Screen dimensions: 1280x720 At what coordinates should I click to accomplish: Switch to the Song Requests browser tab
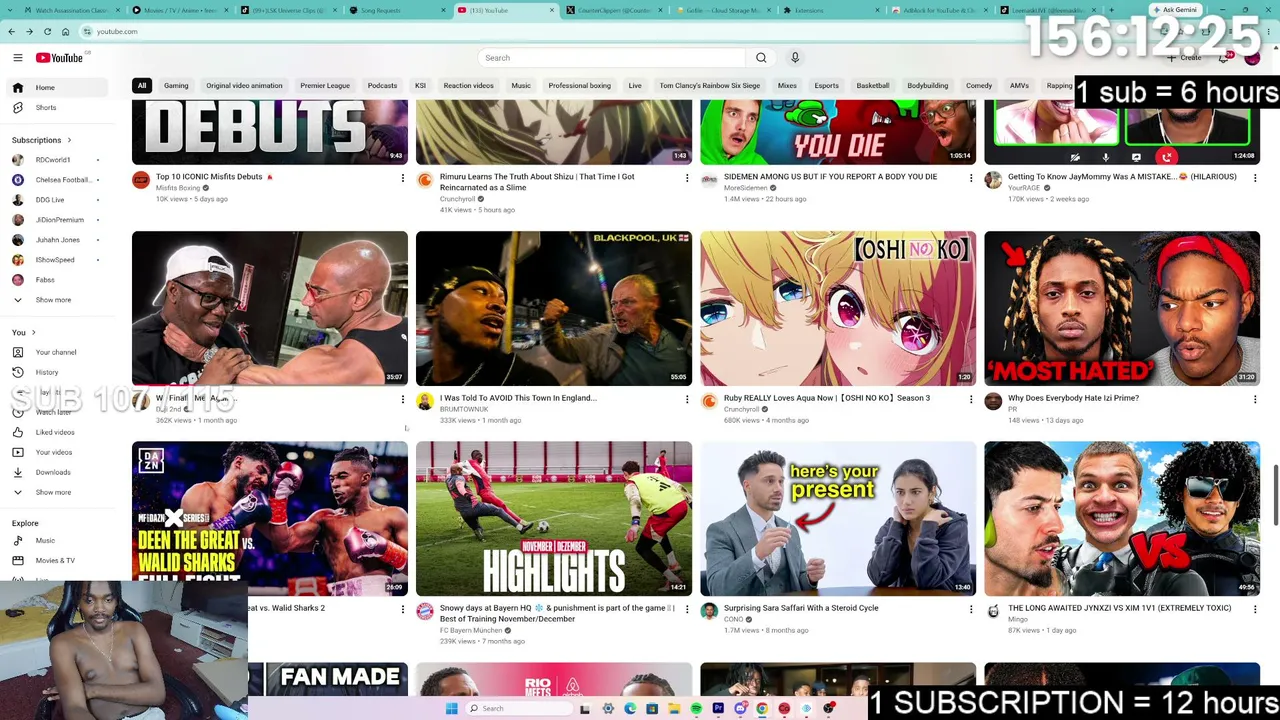coord(395,10)
